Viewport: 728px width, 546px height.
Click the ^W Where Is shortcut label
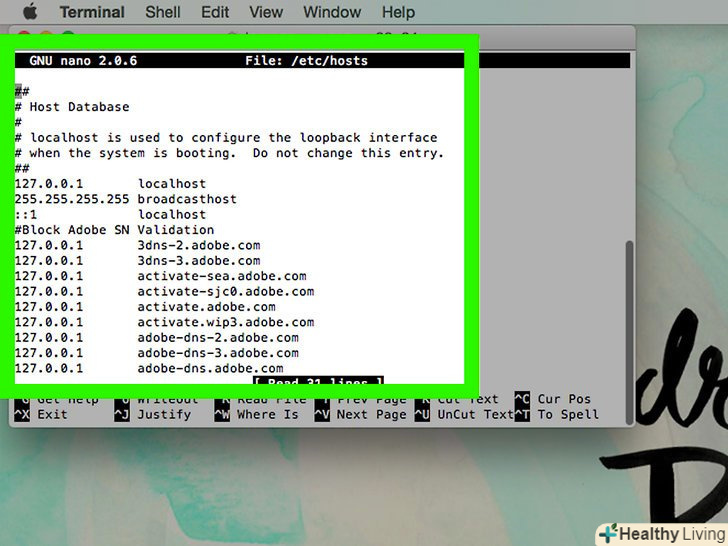coord(256,414)
